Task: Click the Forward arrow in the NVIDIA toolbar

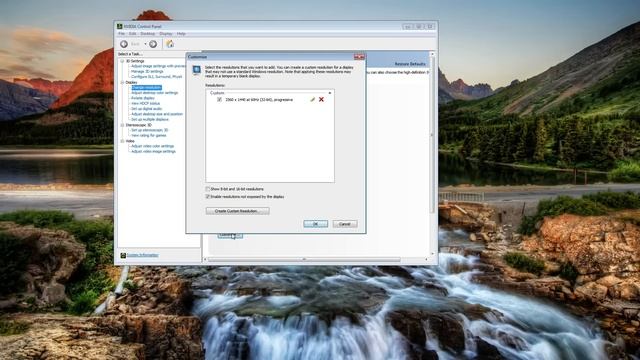Action: point(153,44)
